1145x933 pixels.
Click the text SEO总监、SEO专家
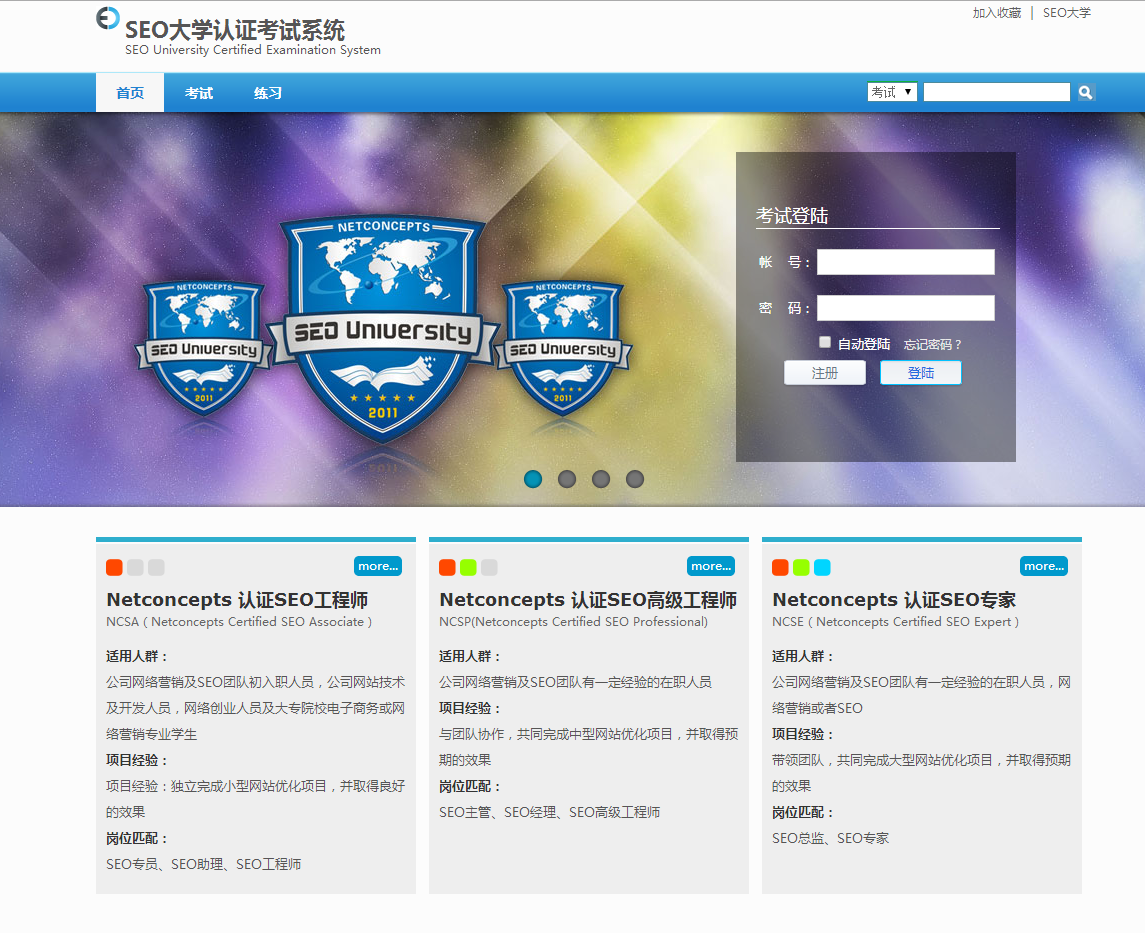tap(830, 839)
